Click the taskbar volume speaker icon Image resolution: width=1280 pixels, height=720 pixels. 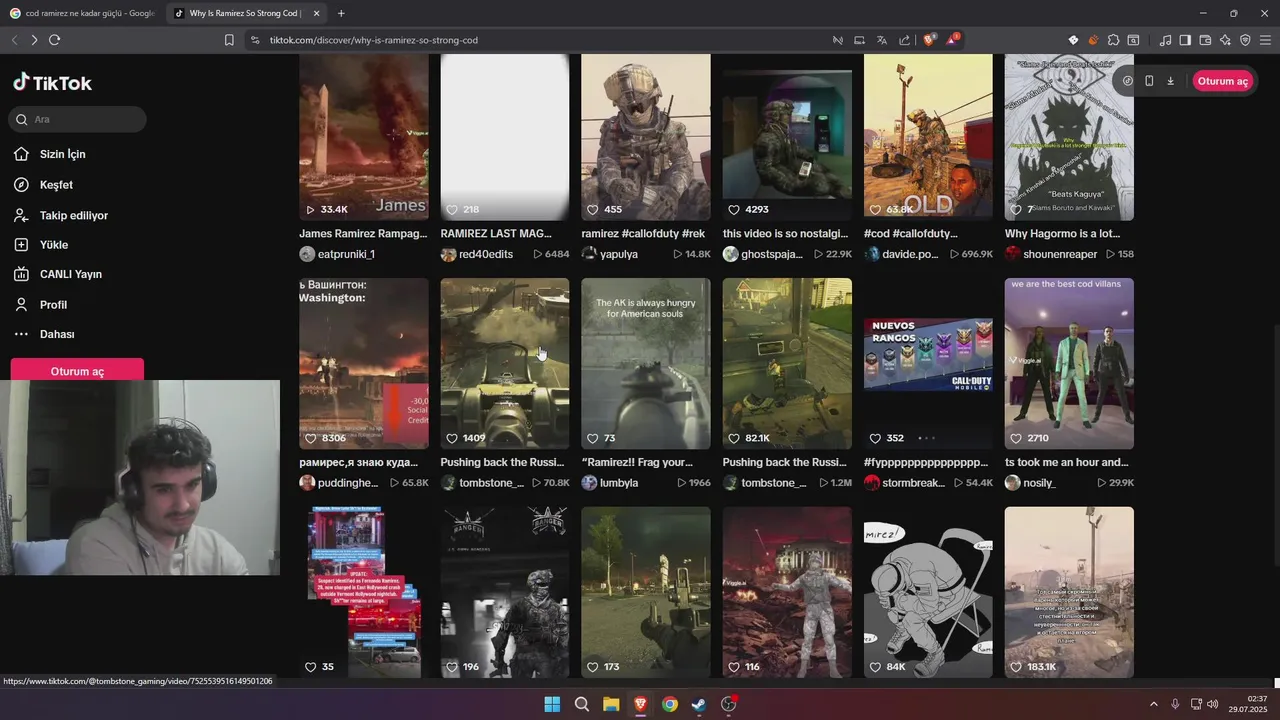click(x=1213, y=704)
